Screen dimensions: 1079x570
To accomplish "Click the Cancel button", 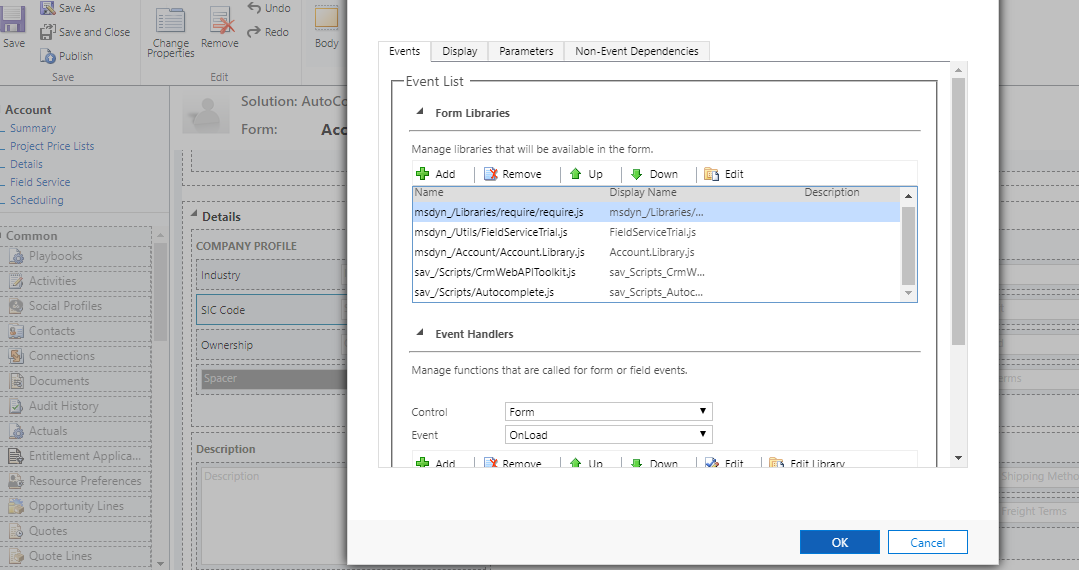I will (927, 542).
